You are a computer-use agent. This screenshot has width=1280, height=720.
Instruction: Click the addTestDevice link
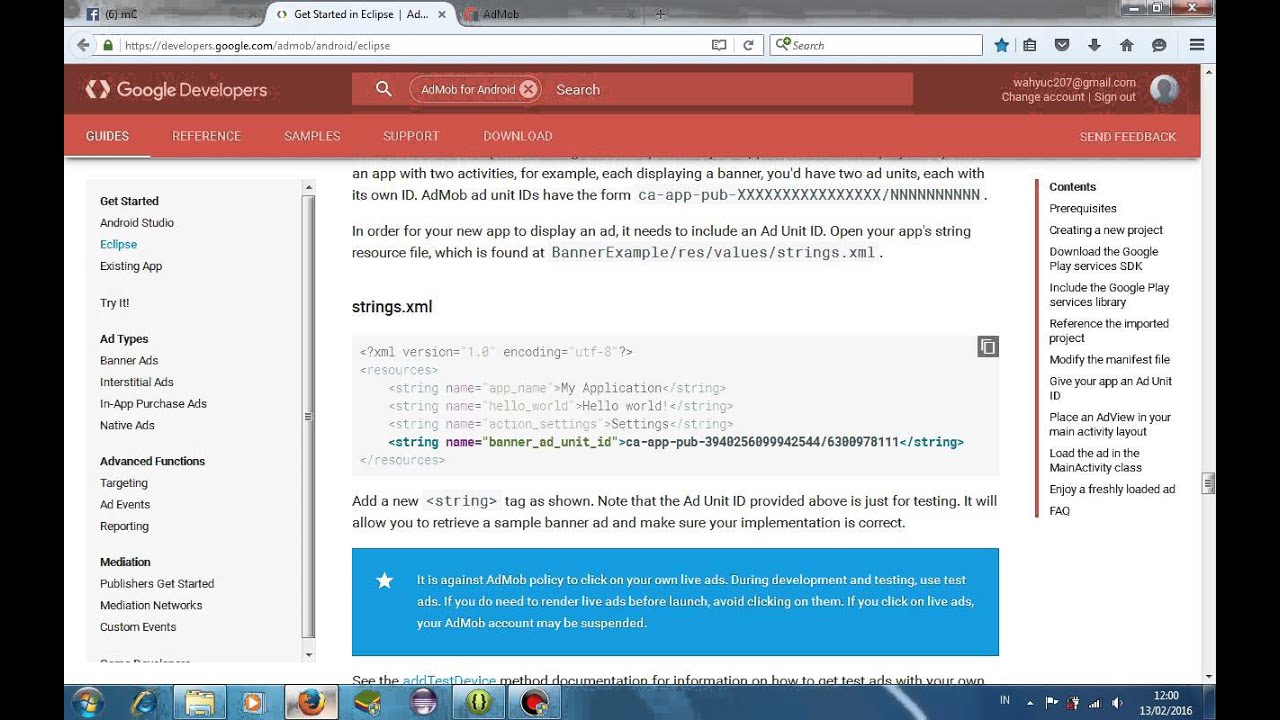449,681
